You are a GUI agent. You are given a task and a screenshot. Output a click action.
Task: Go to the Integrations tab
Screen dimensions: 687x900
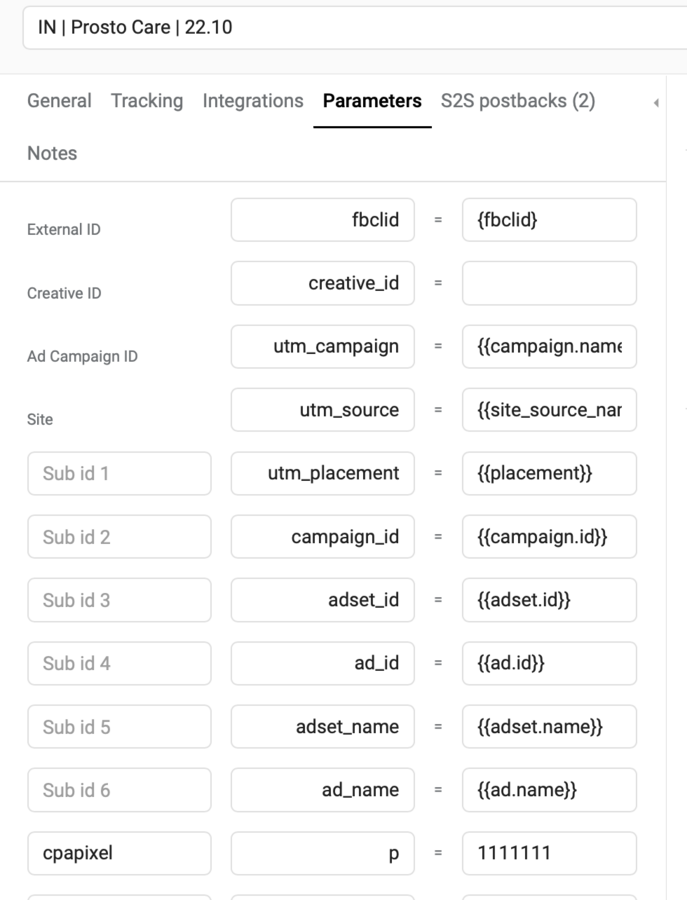tap(252, 101)
